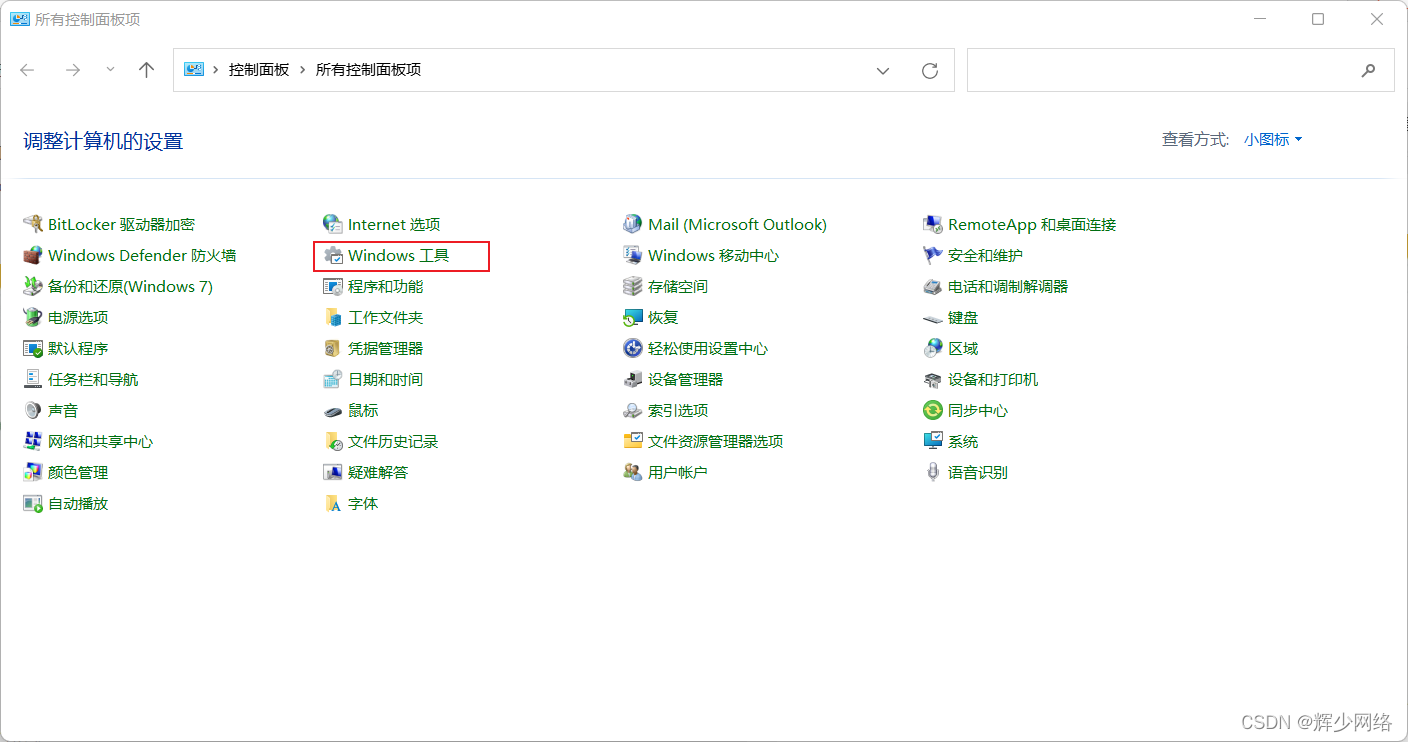1408x742 pixels.
Task: Click the address bar control panel icon
Action: click(194, 70)
